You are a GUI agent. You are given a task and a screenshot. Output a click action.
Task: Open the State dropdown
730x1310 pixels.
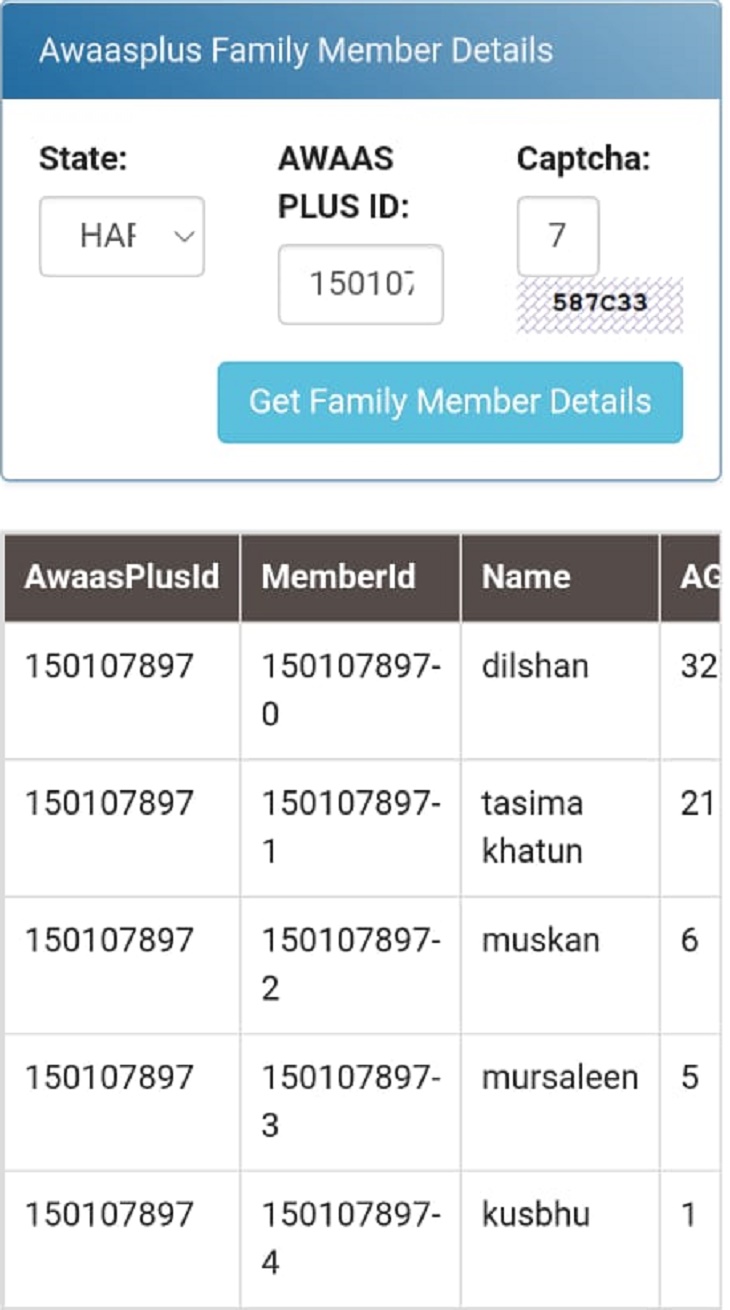point(121,237)
